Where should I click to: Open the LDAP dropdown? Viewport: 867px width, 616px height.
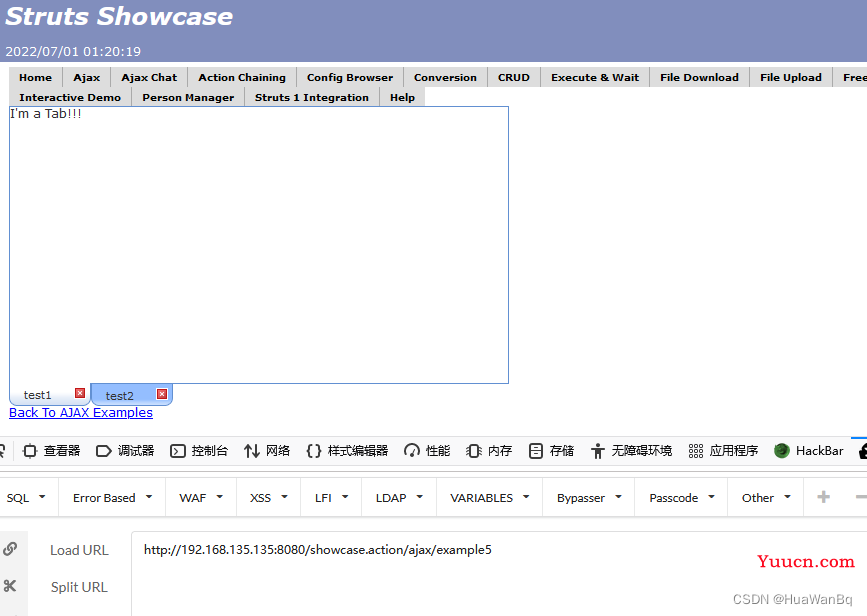(399, 498)
